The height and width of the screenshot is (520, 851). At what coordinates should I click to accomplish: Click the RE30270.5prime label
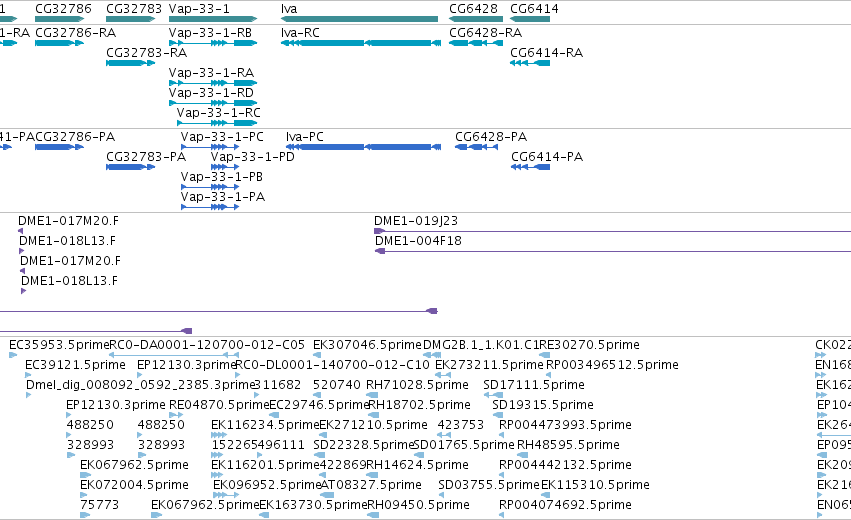coord(589,345)
